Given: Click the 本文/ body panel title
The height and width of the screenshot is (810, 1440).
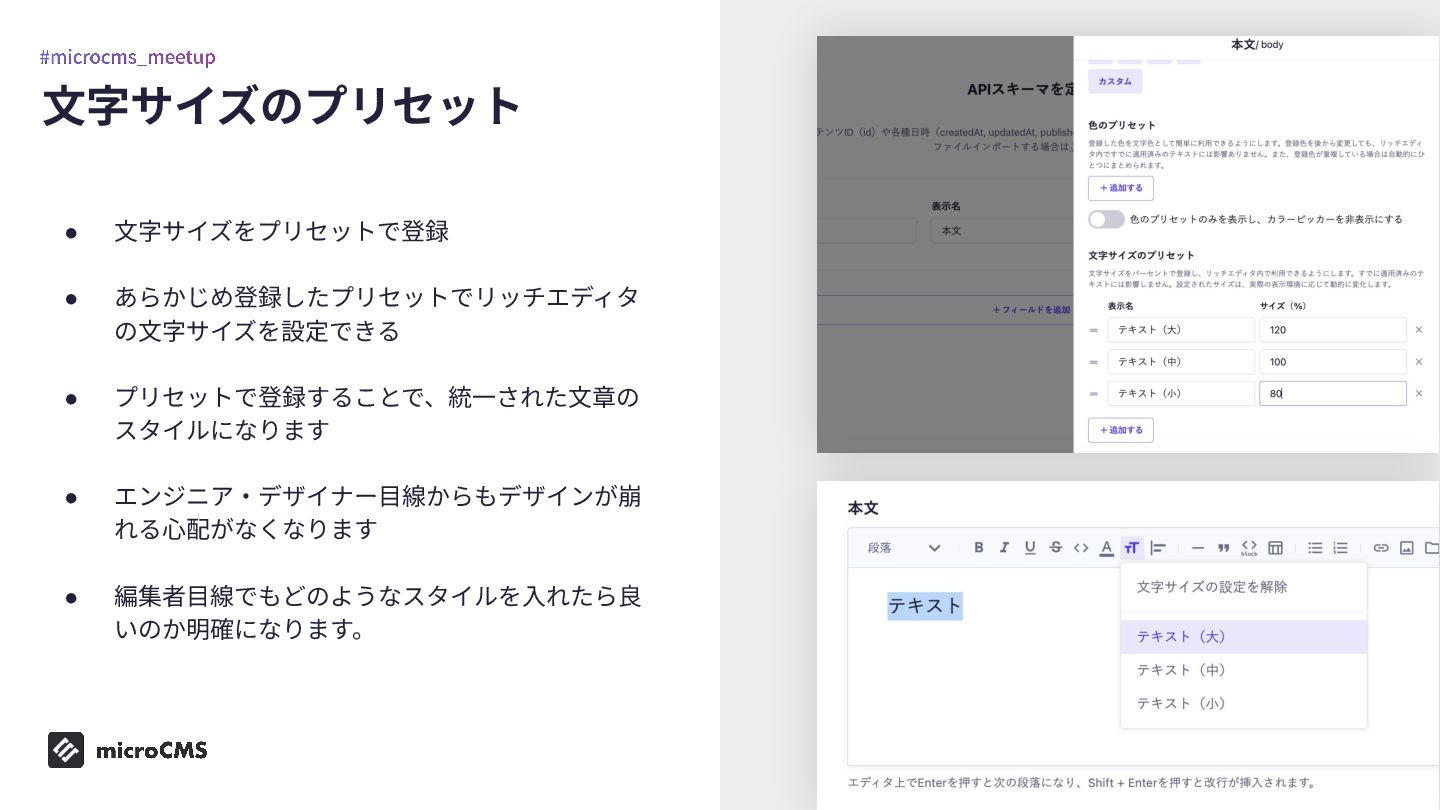Looking at the screenshot, I should click(1256, 45).
